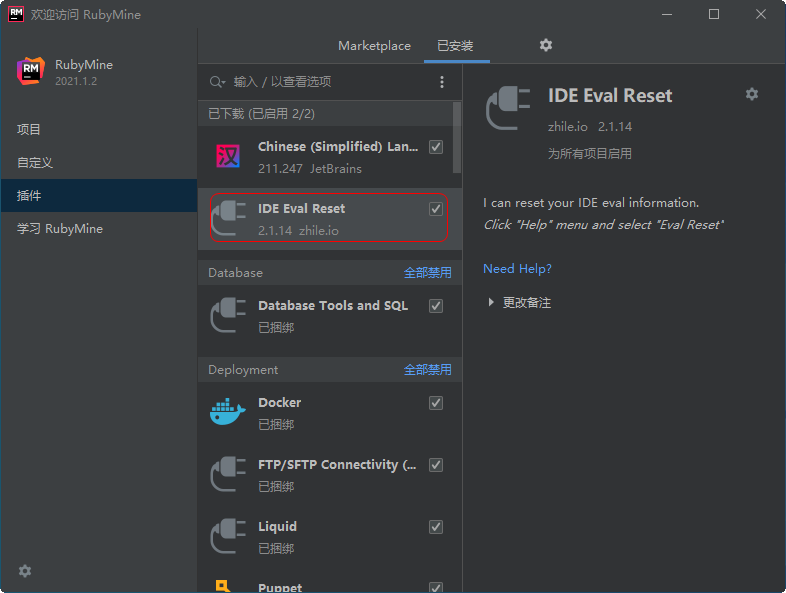Maximize the RubyMine welcome window

click(714, 14)
